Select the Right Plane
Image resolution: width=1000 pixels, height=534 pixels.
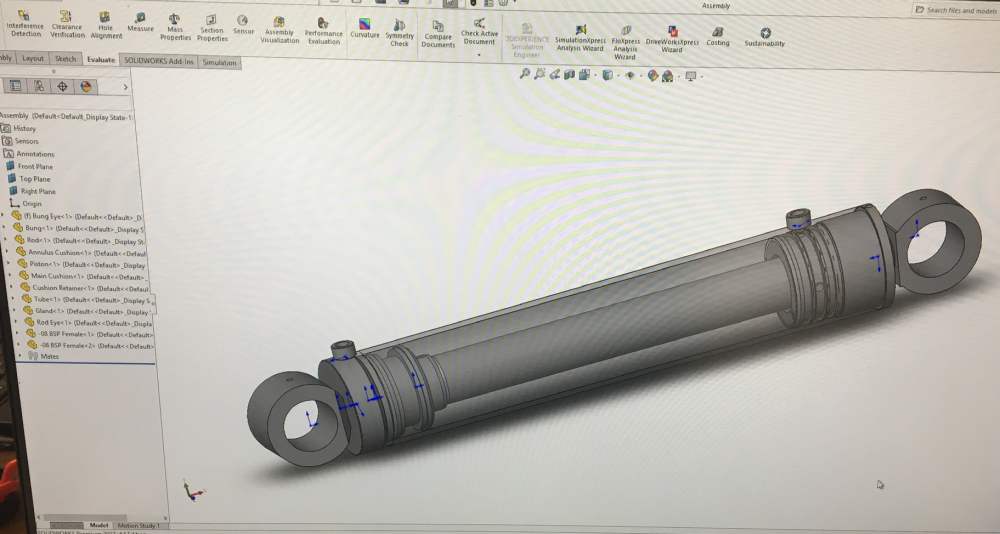tap(32, 191)
